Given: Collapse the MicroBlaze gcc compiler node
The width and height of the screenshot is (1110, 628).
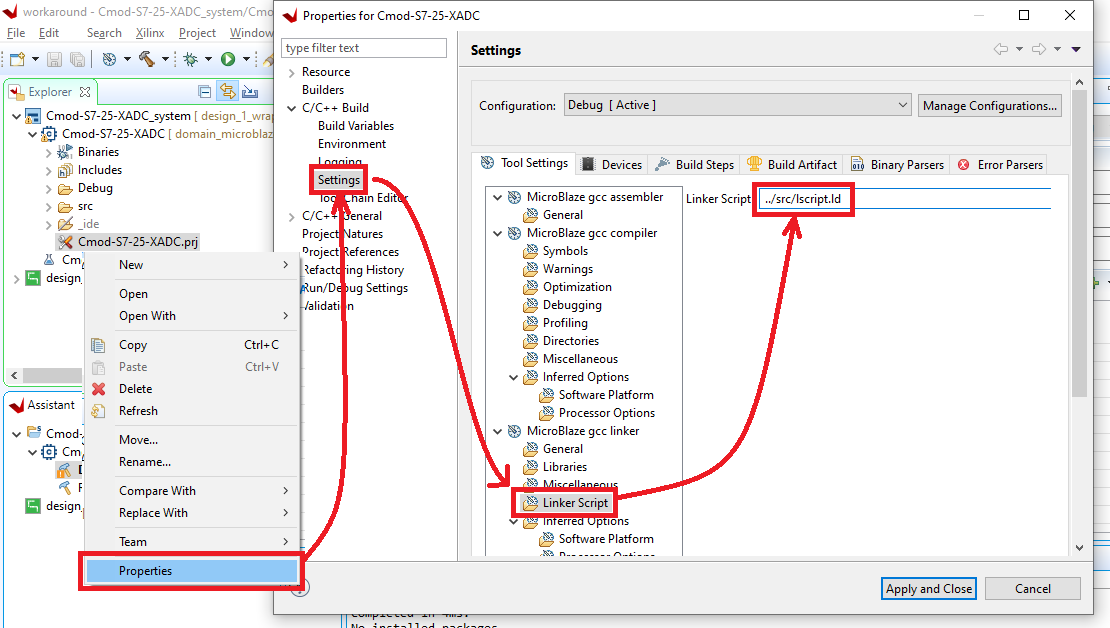Looking at the screenshot, I should click(x=498, y=234).
